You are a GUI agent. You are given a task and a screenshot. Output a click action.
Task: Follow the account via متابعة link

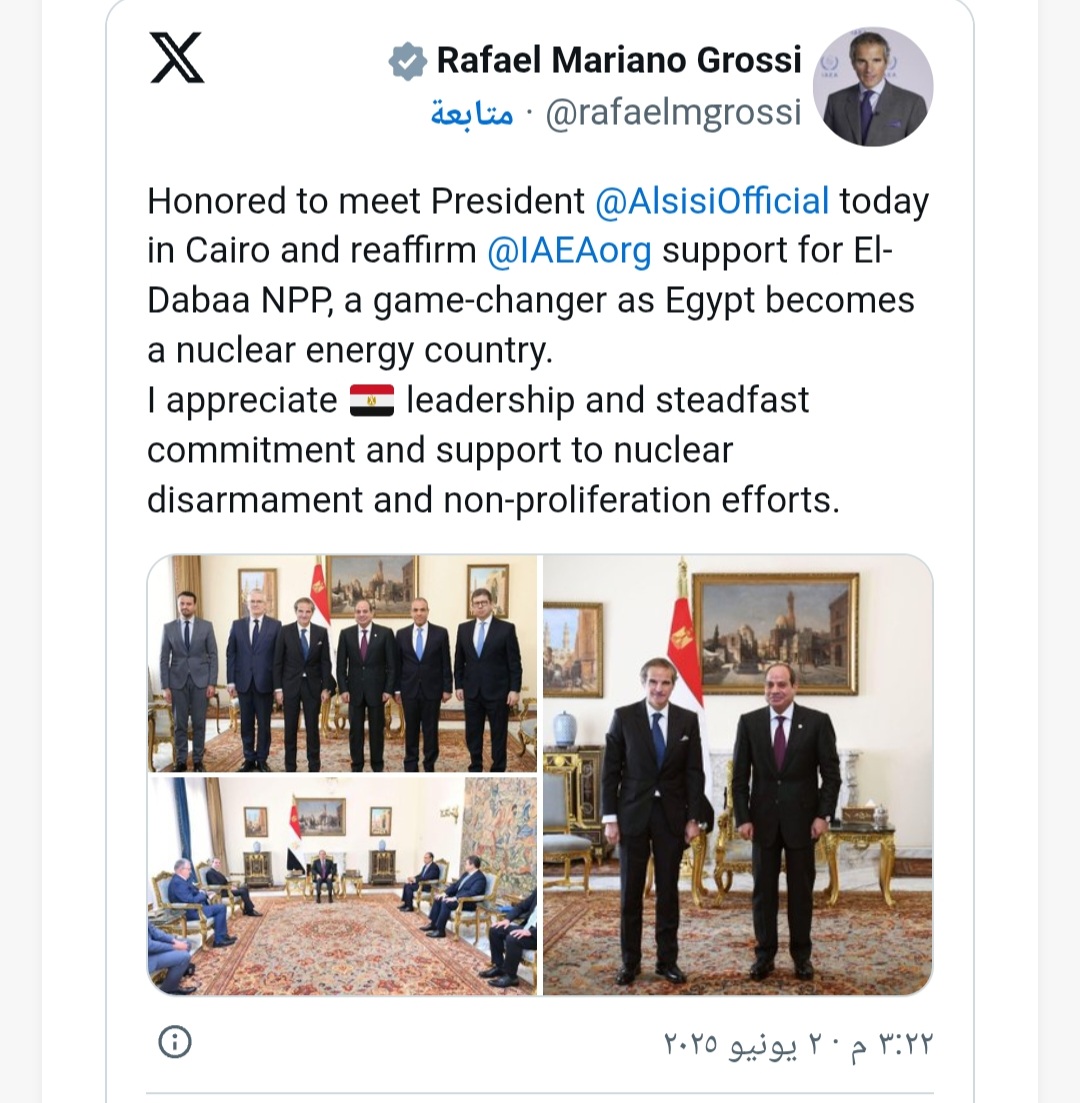point(471,114)
